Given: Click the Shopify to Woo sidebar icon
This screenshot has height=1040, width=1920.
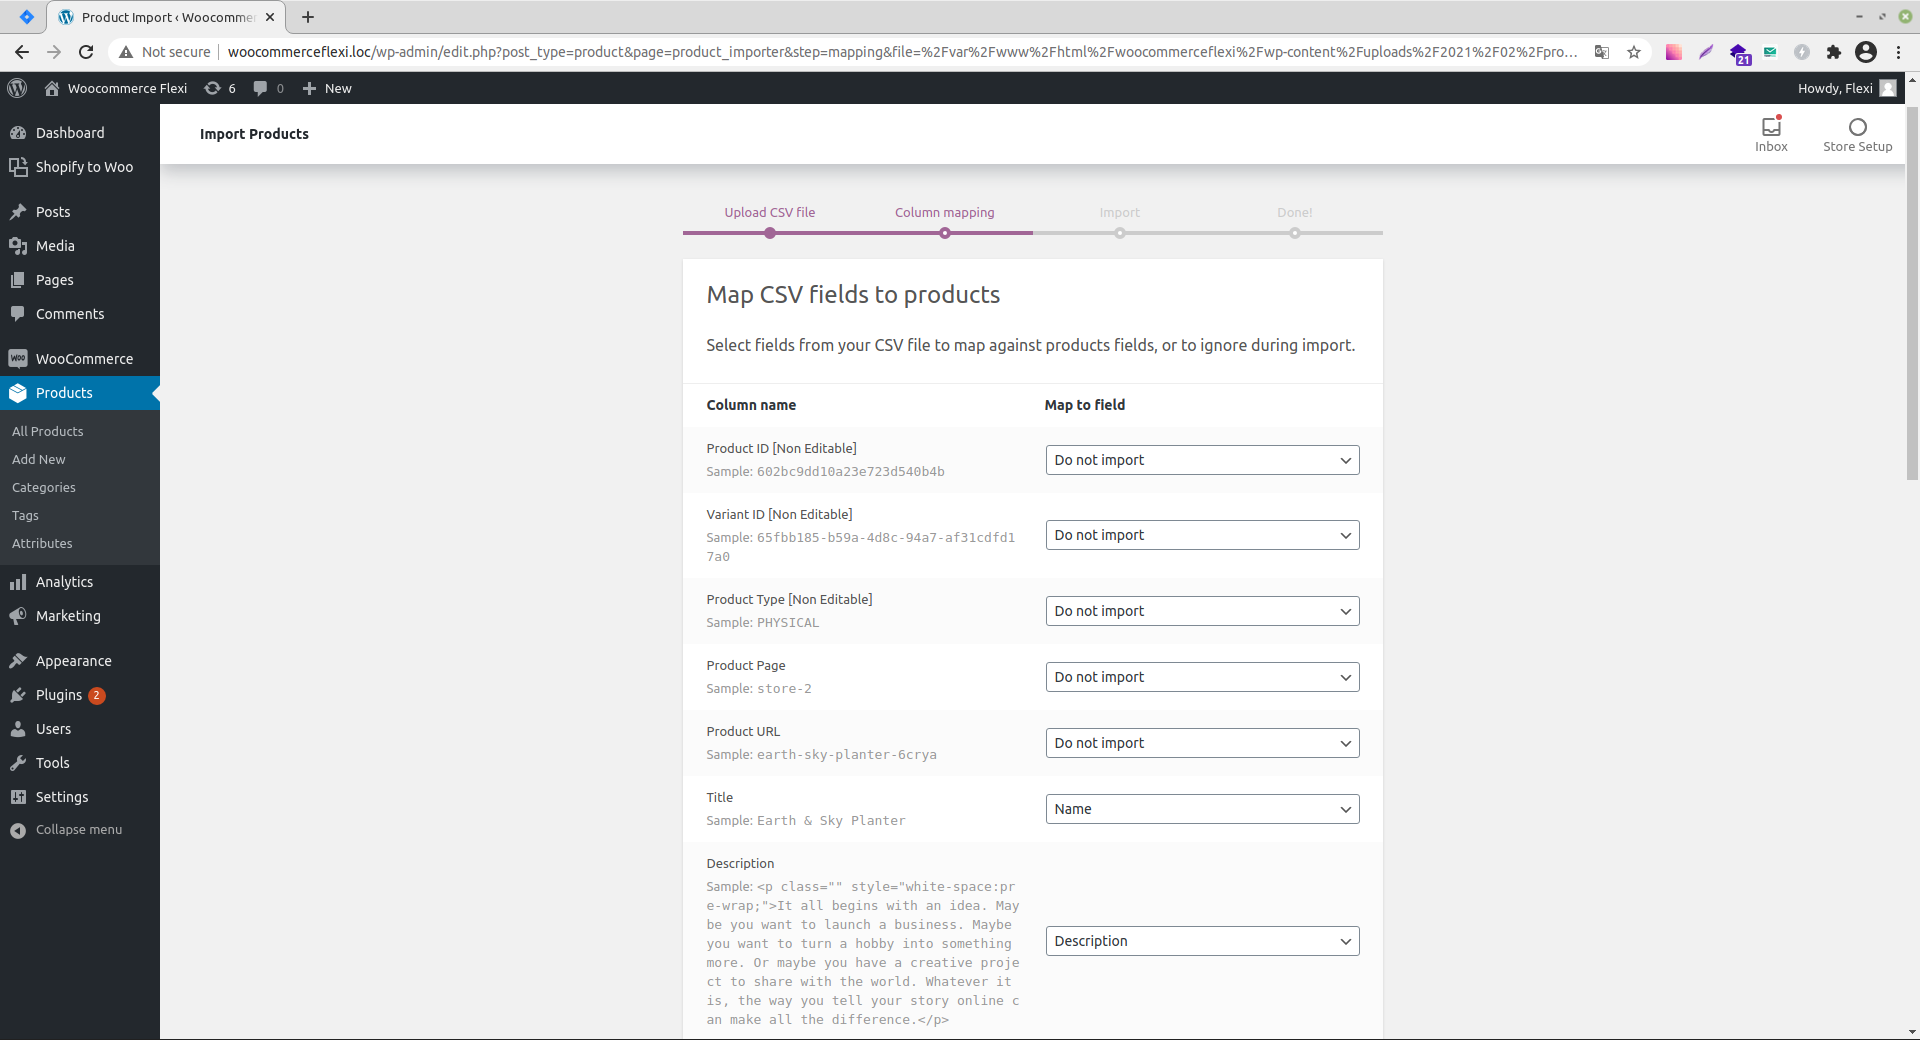Looking at the screenshot, I should click(x=18, y=167).
